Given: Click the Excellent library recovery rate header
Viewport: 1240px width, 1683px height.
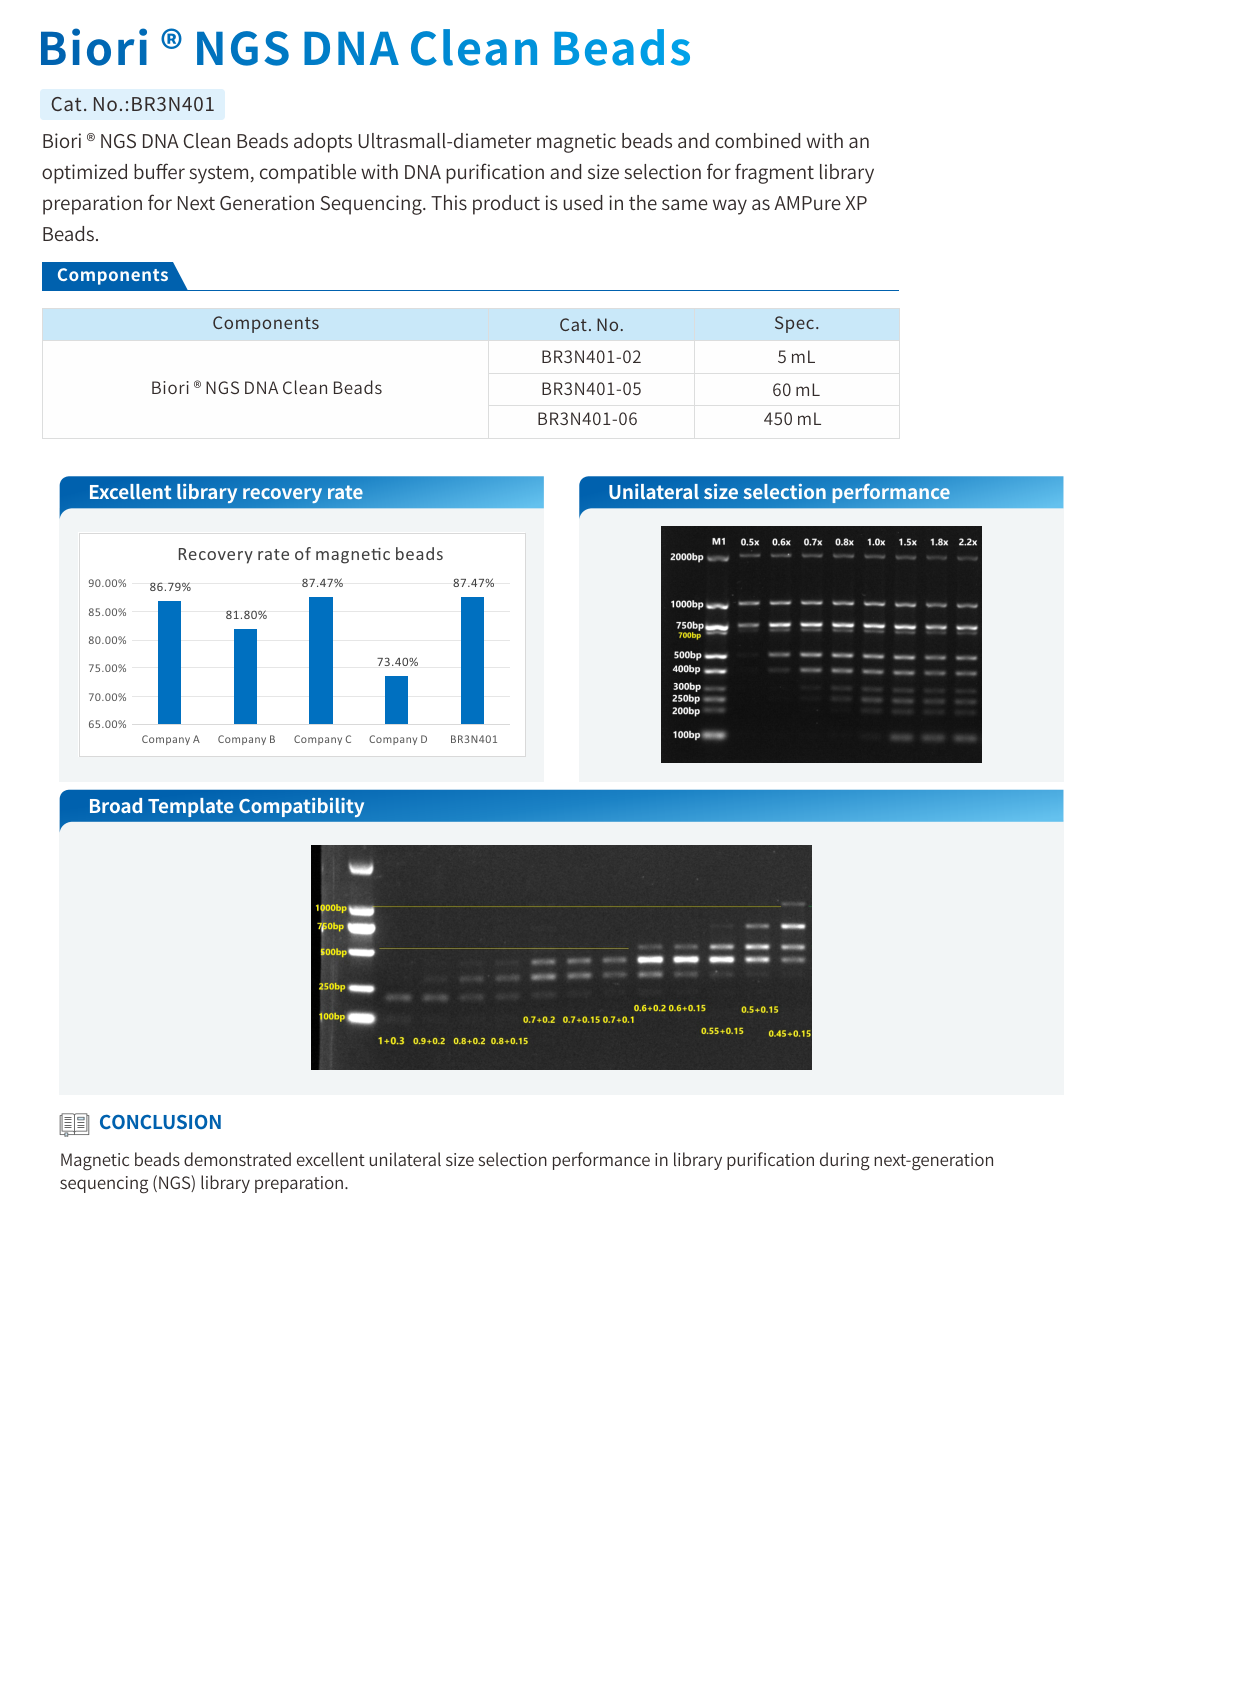Looking at the screenshot, I should pos(225,492).
